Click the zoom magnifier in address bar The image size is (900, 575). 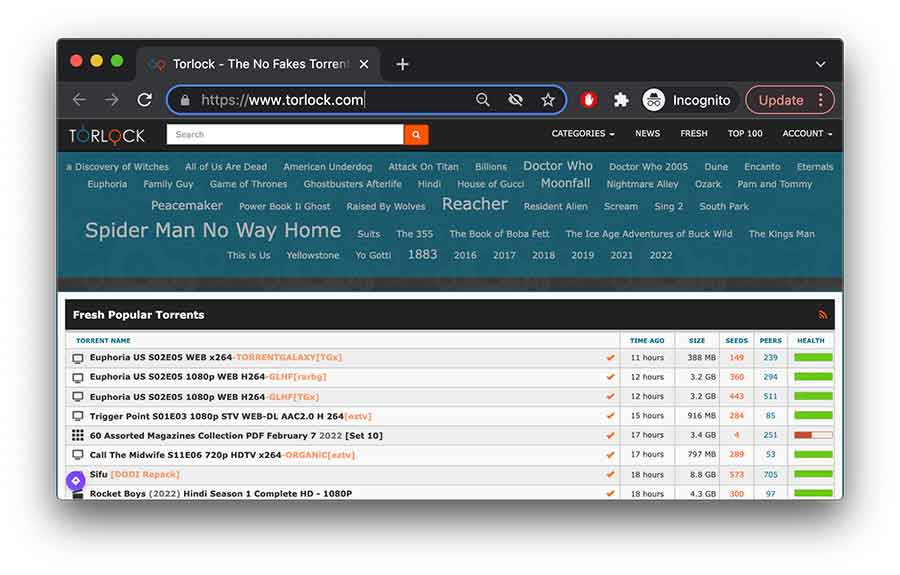tap(483, 100)
